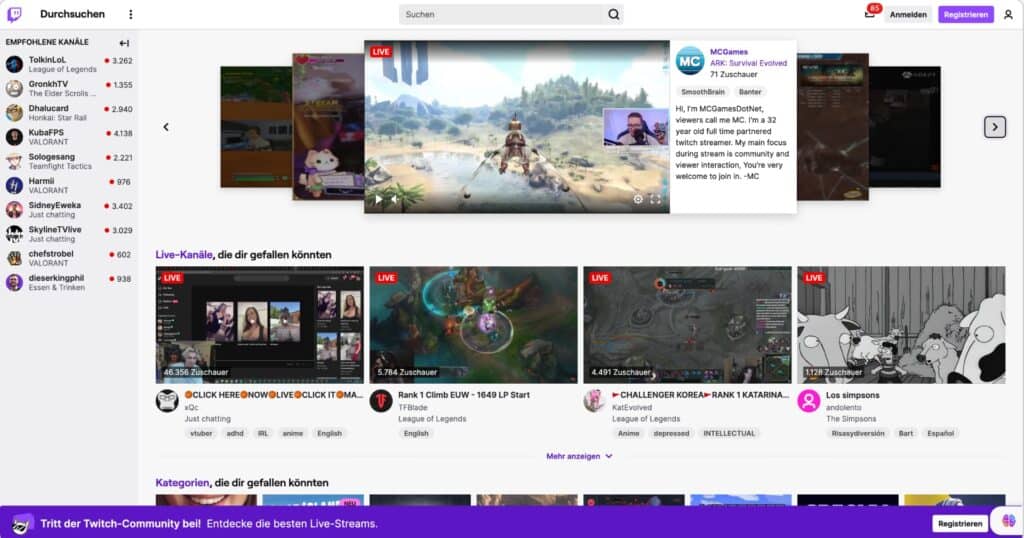Screen dimensions: 1024x538
Task: Click Bart tag under Los simpsons
Action: (x=906, y=434)
